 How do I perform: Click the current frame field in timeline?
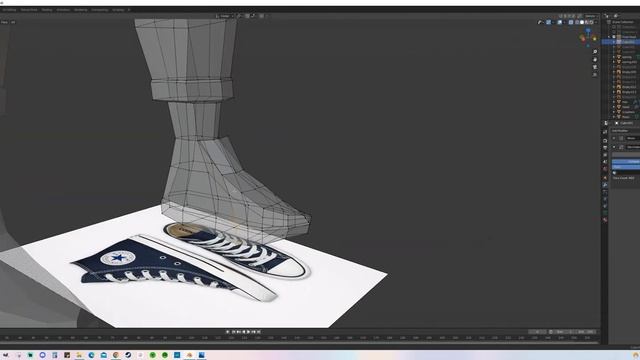[538, 332]
